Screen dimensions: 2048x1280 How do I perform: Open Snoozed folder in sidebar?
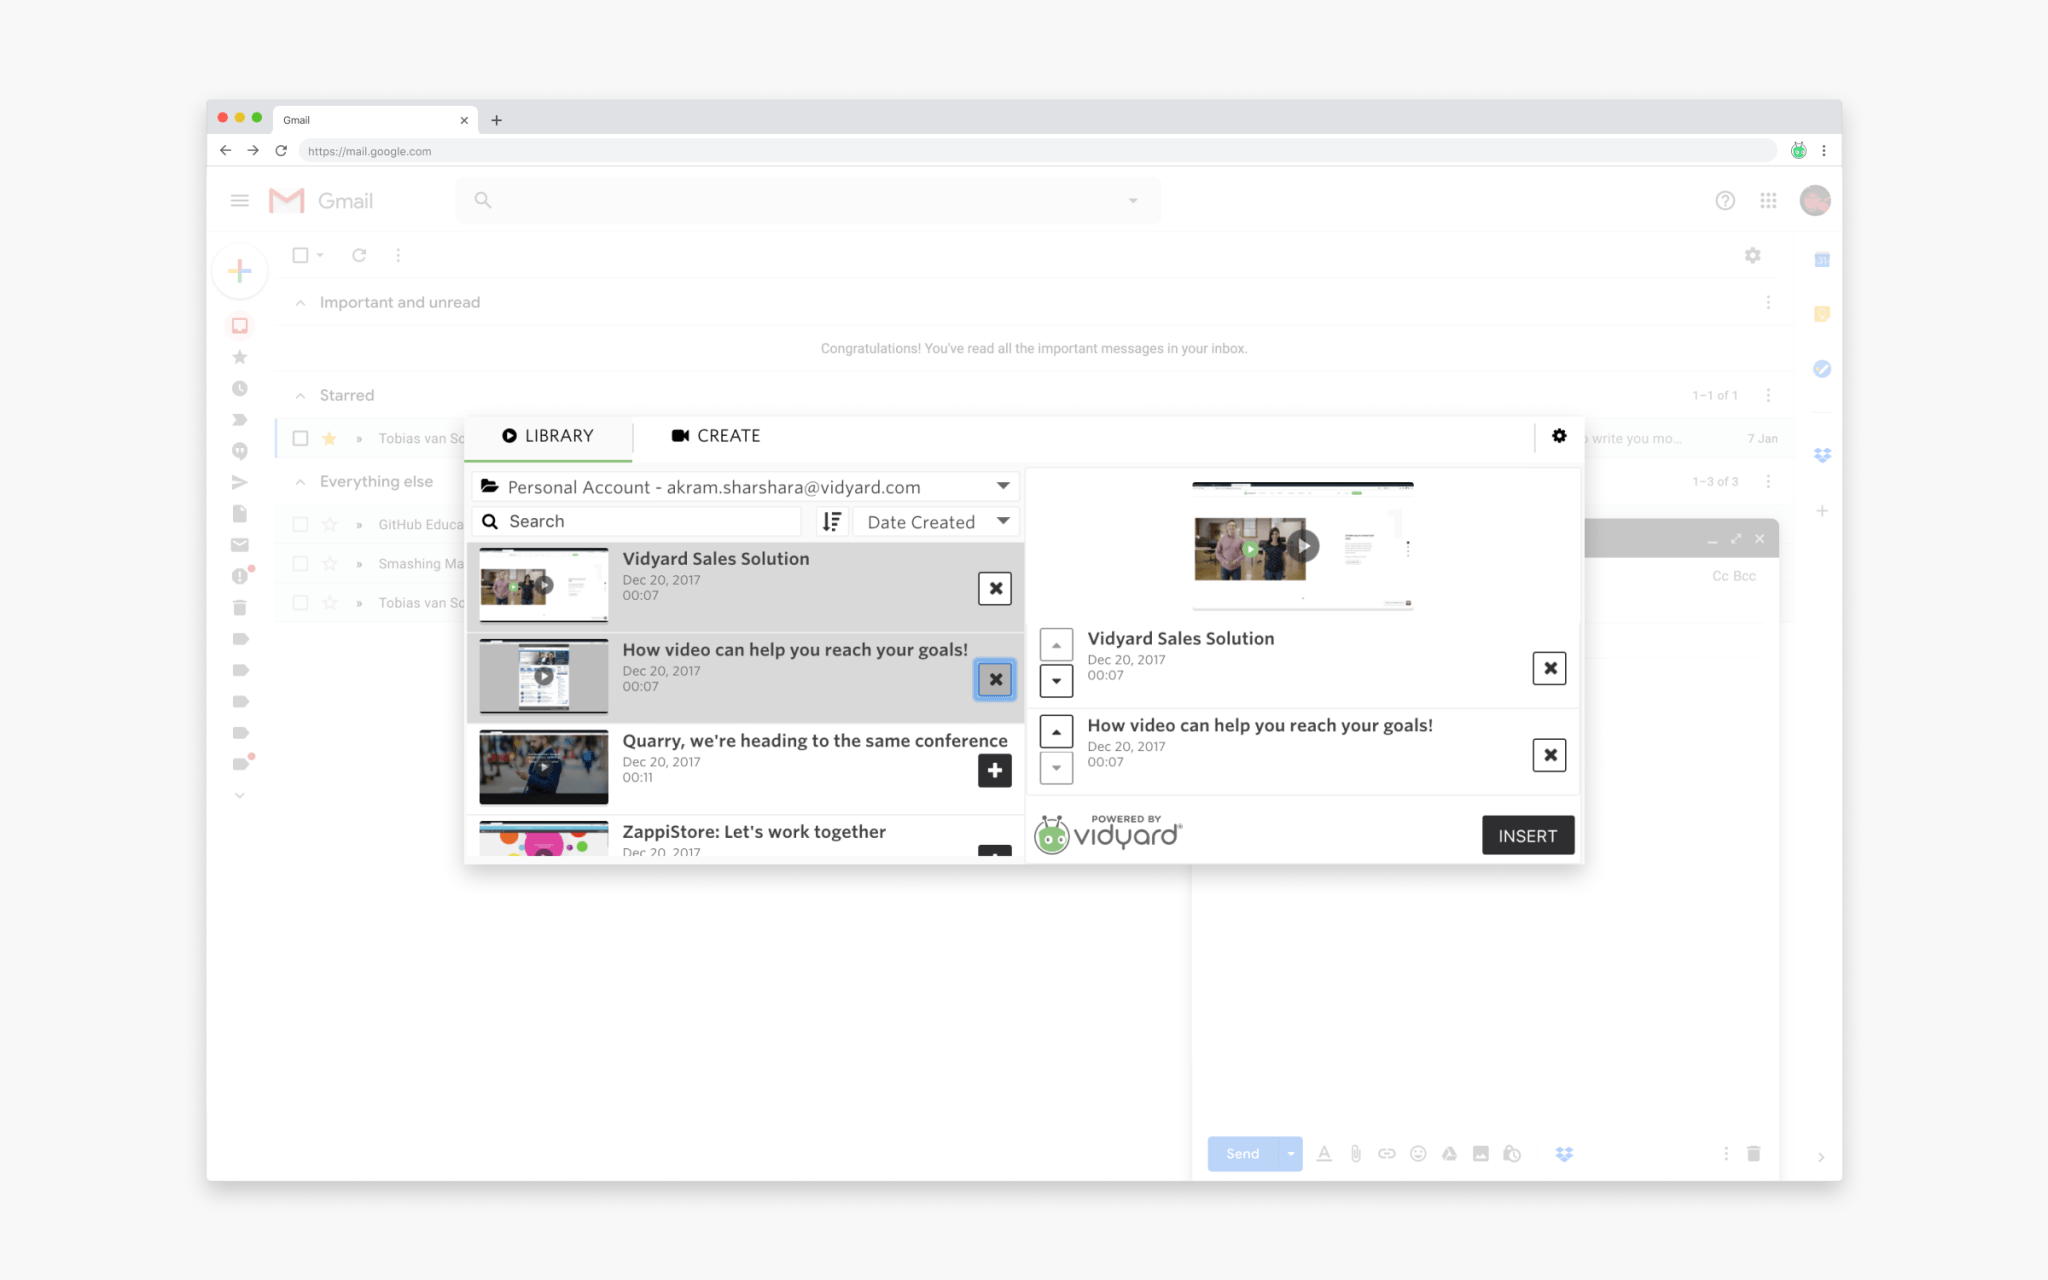[x=240, y=389]
